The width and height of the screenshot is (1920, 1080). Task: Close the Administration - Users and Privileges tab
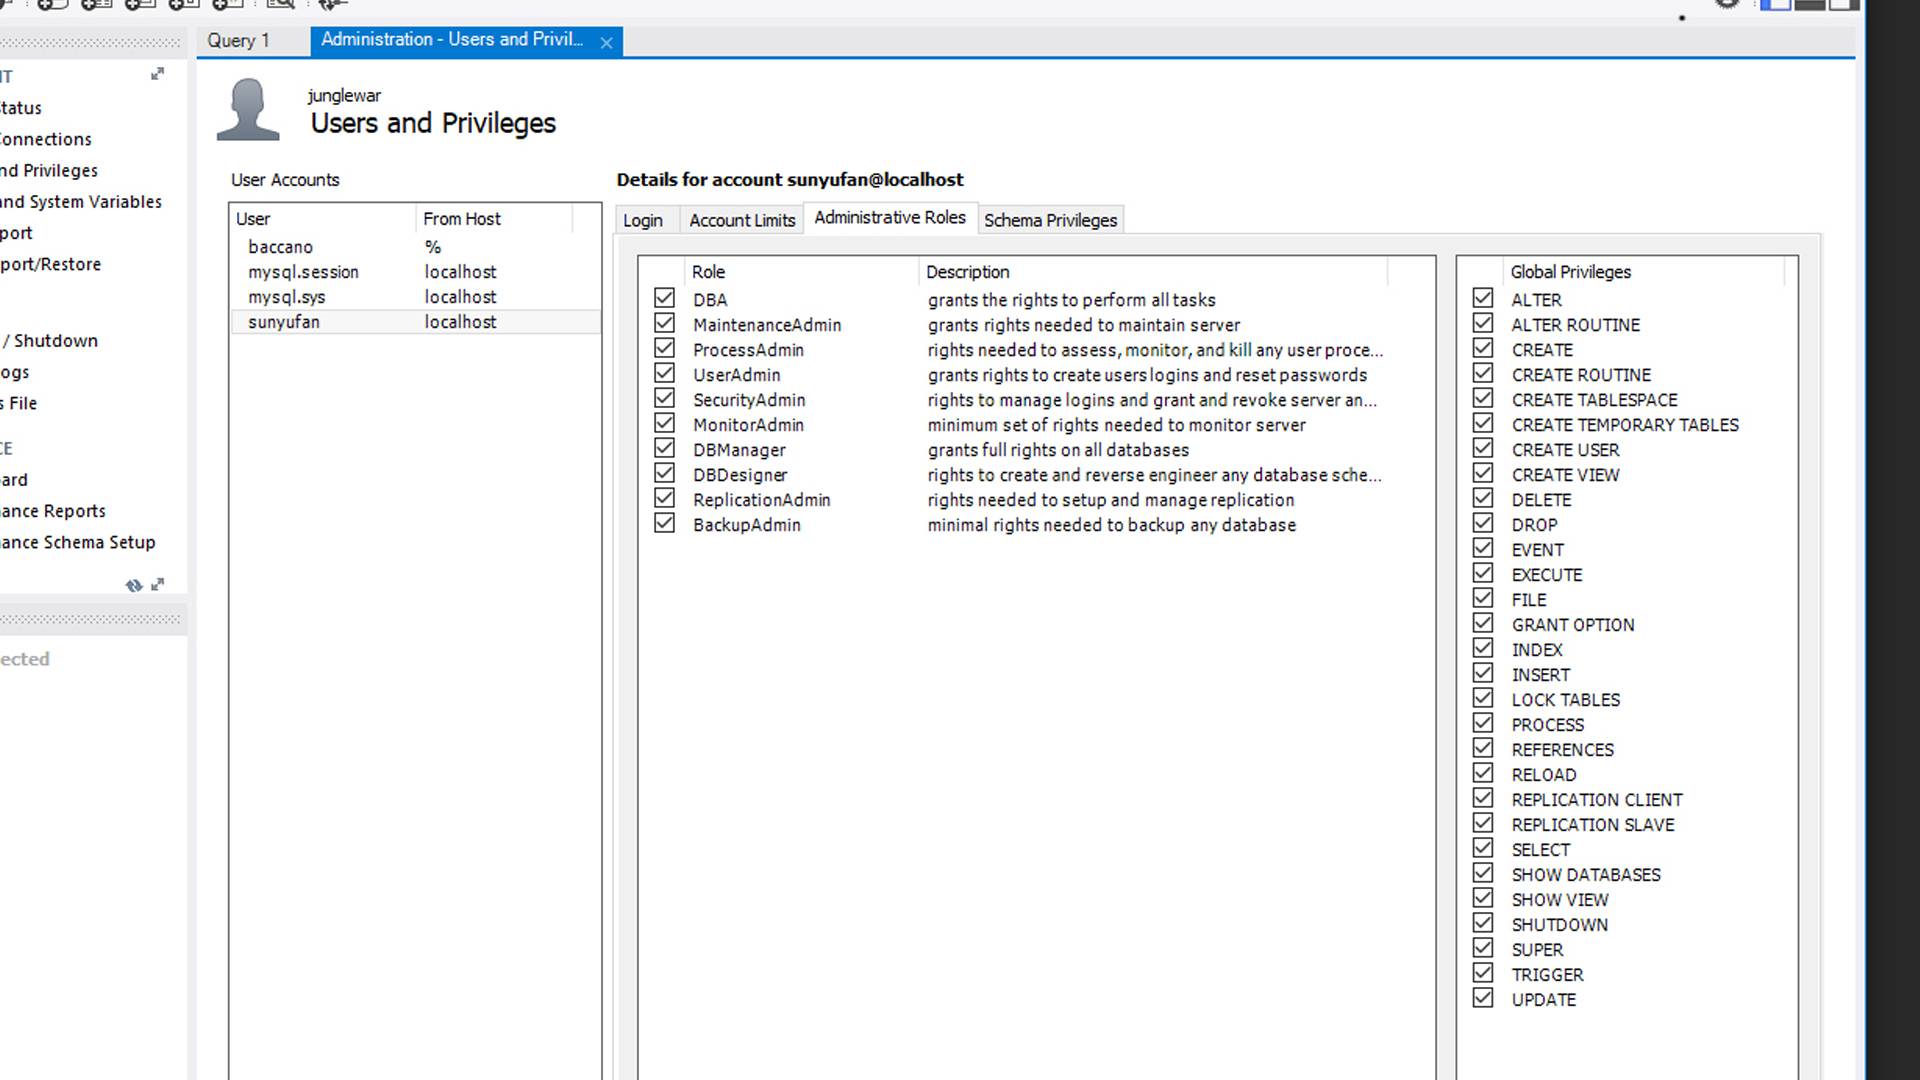(606, 42)
